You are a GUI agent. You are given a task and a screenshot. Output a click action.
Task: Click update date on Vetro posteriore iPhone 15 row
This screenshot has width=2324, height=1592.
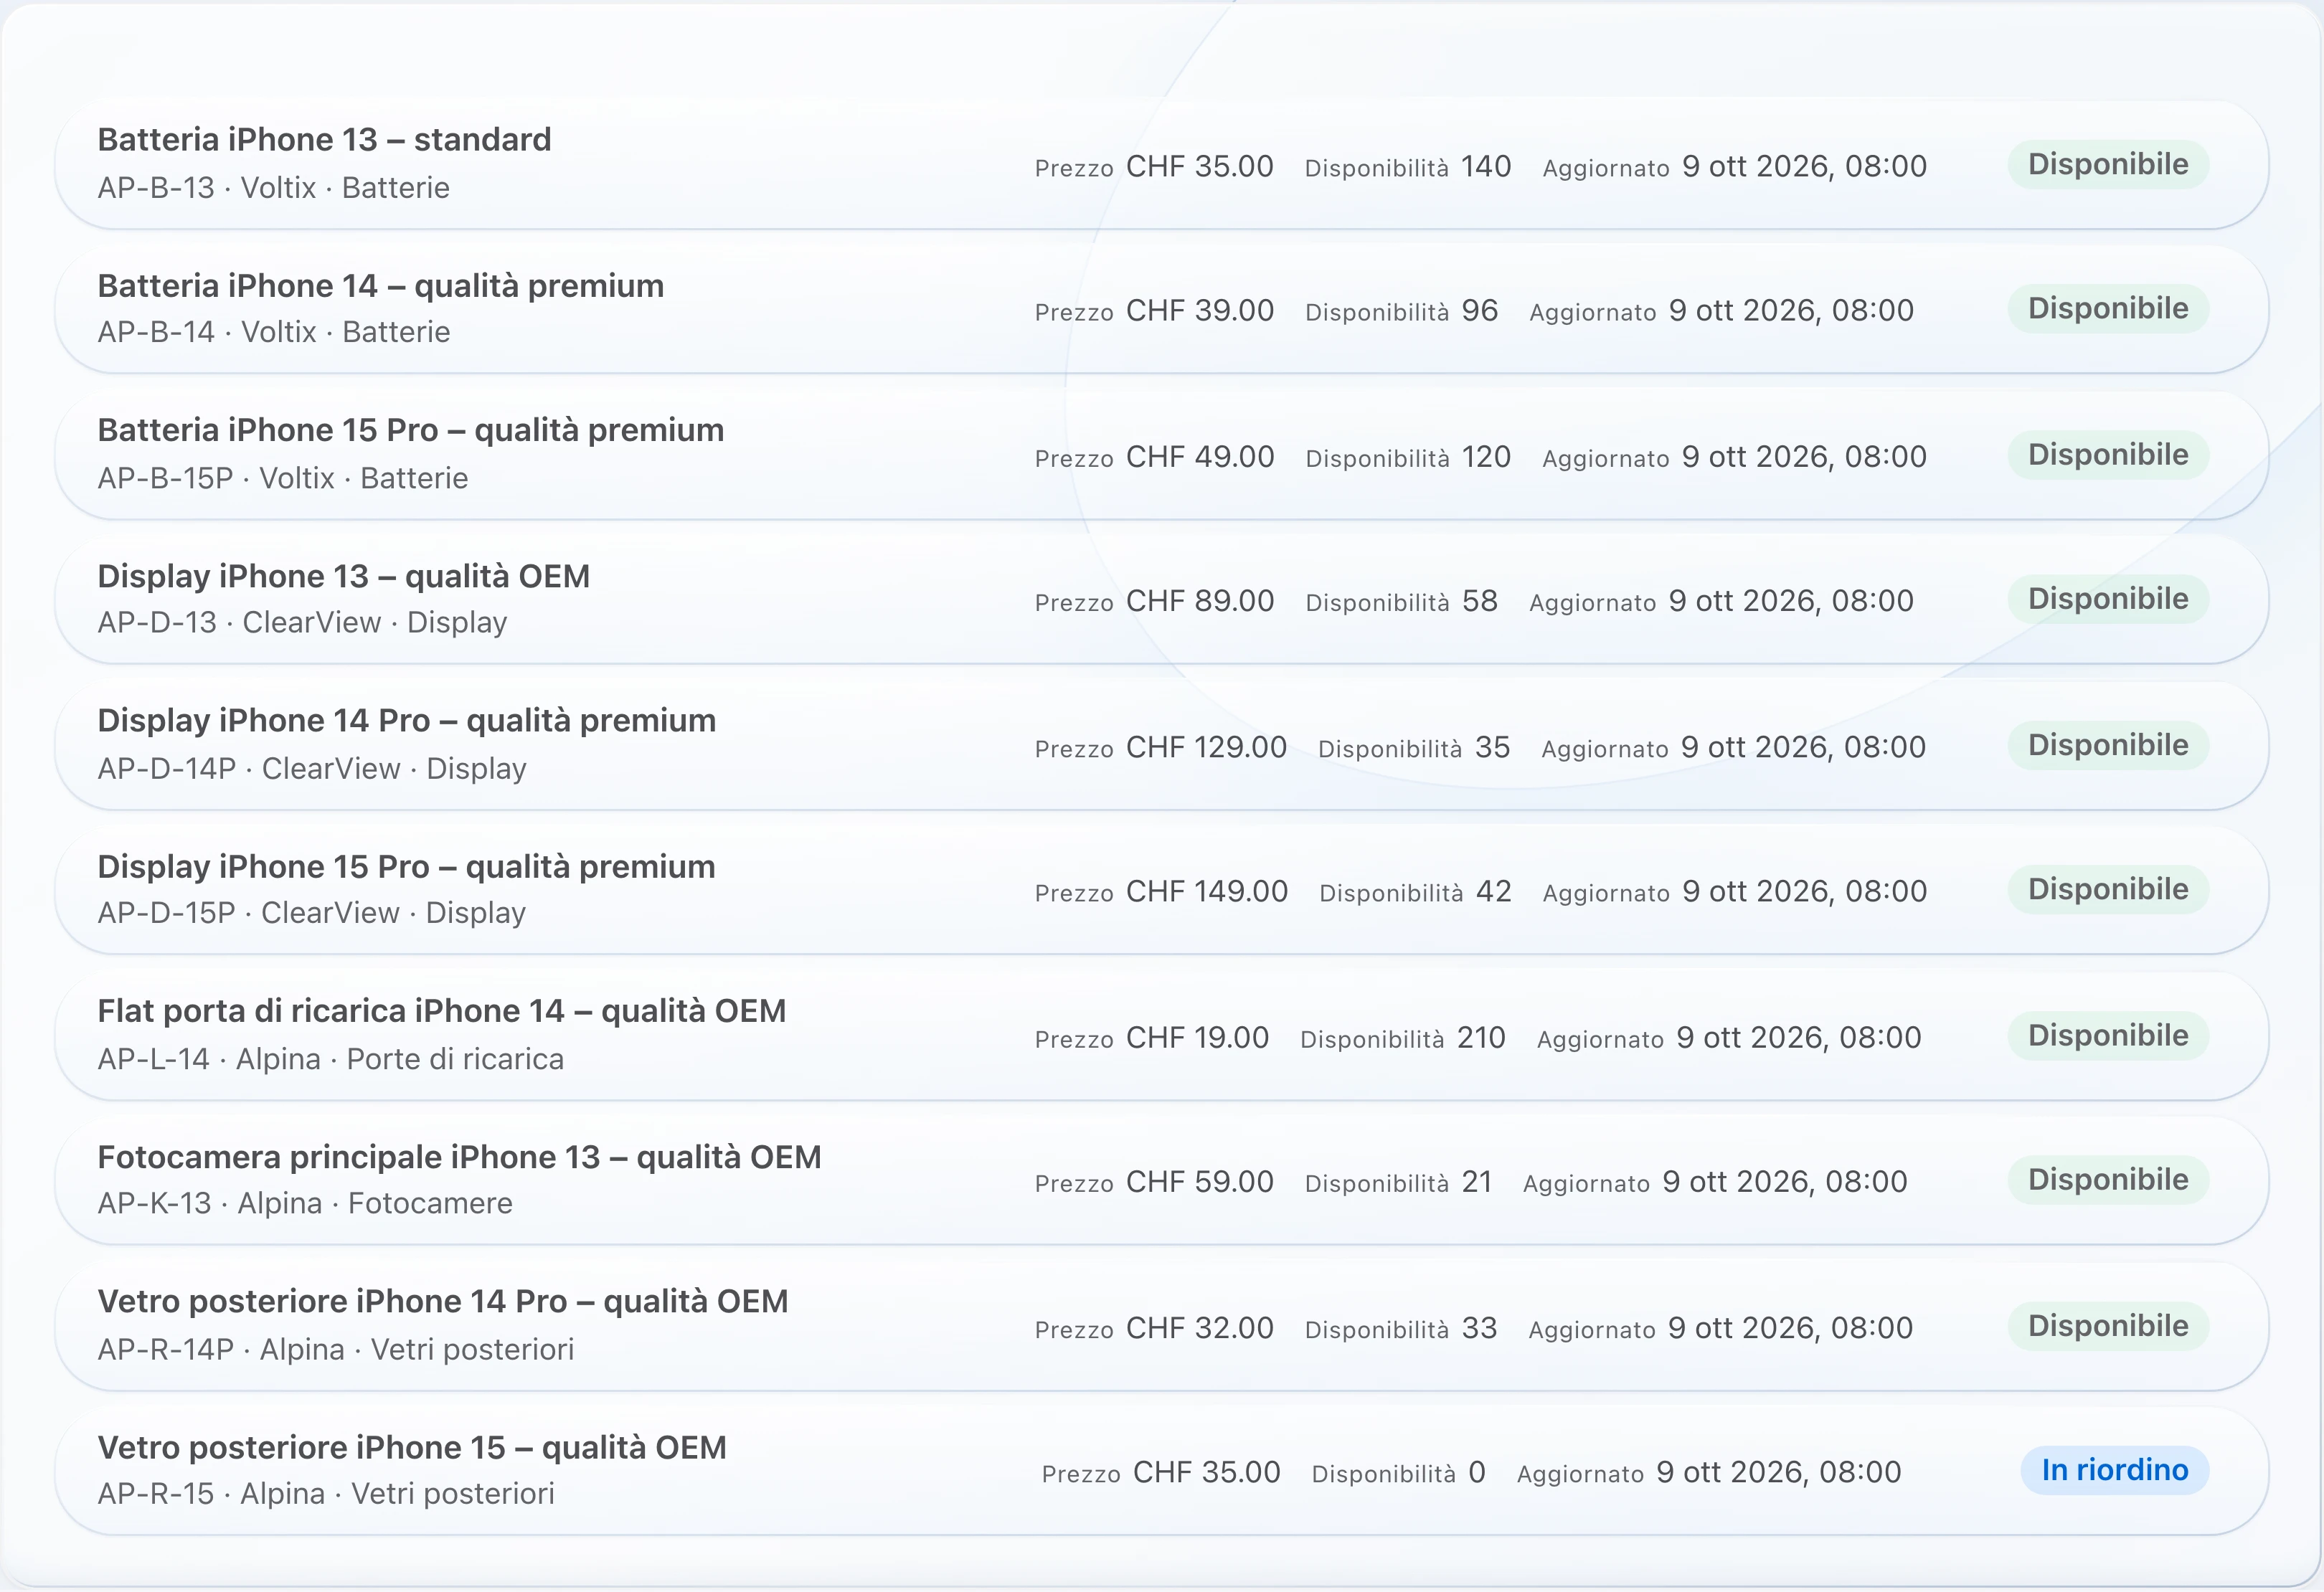pos(1778,1472)
